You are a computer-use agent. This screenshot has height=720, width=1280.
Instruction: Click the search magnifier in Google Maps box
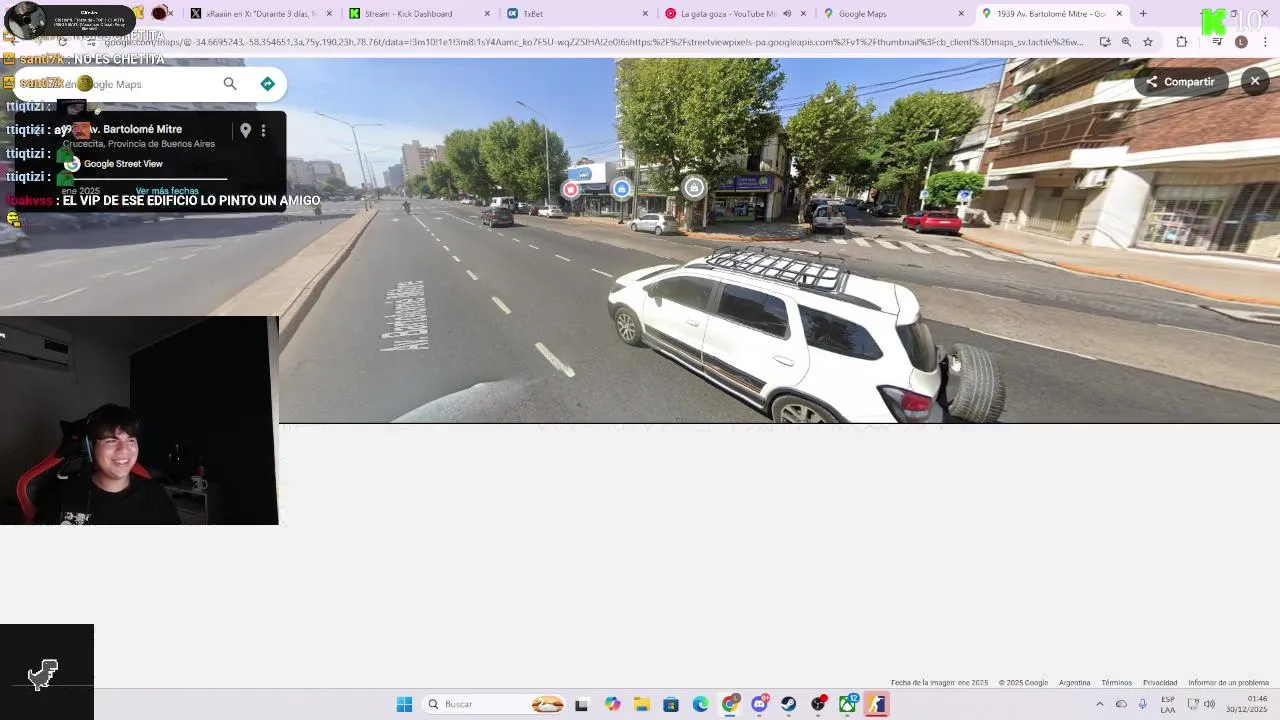pos(230,84)
